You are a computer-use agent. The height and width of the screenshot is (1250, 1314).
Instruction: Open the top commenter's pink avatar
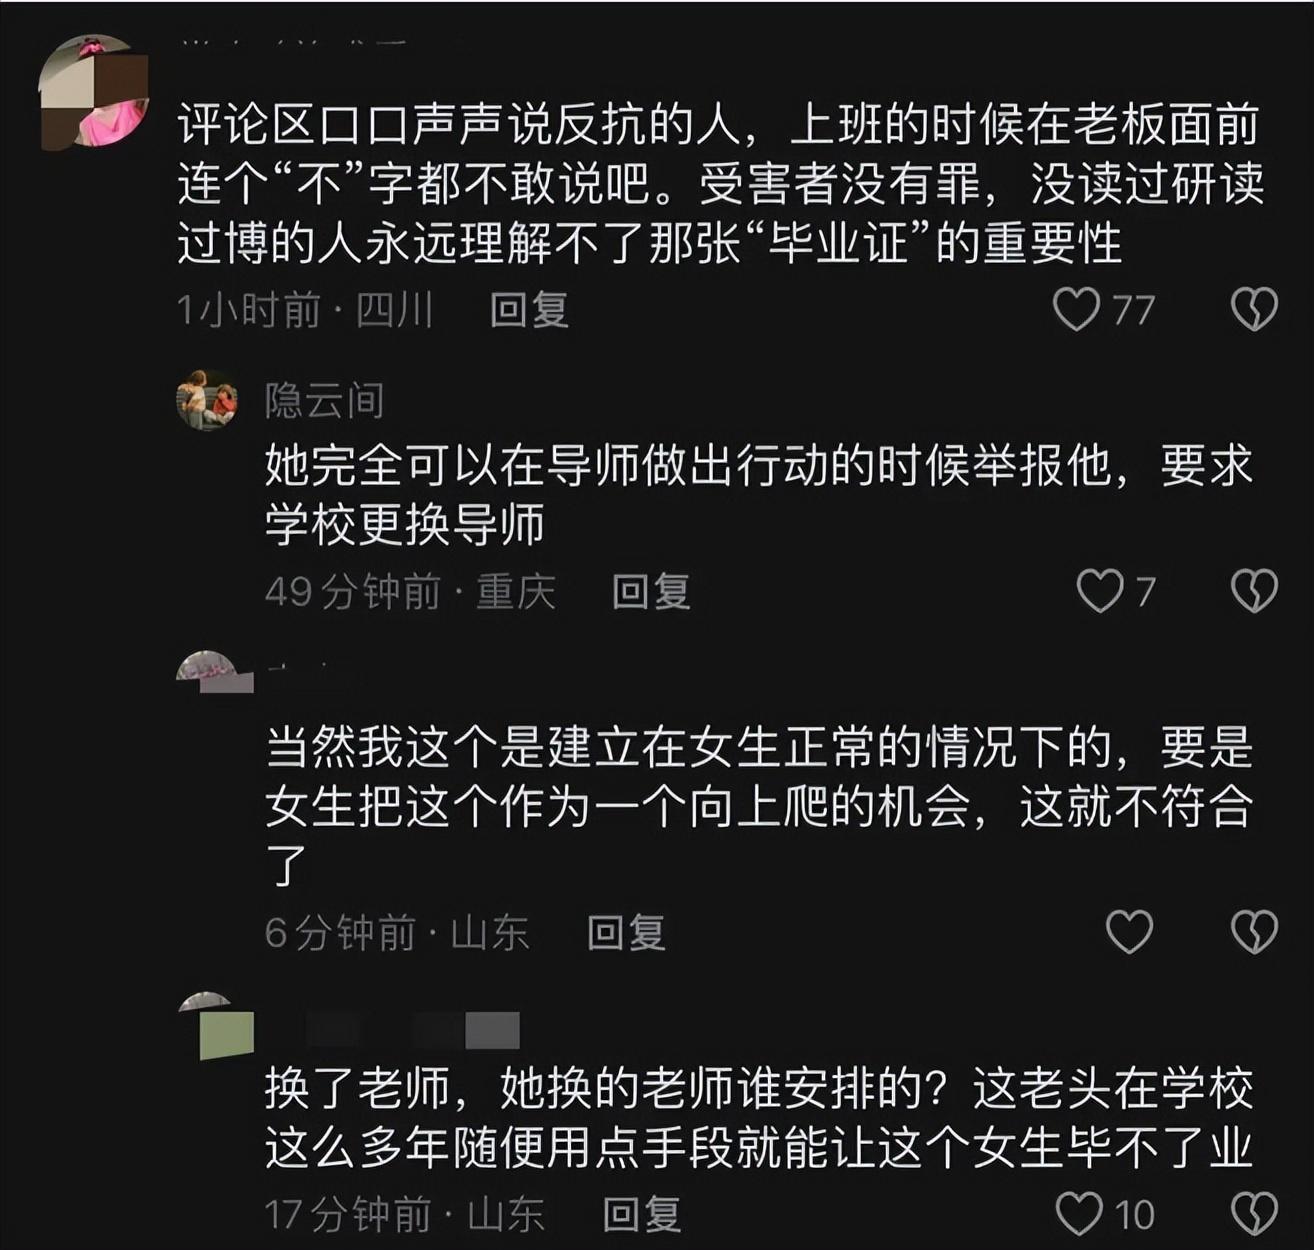(x=95, y=92)
